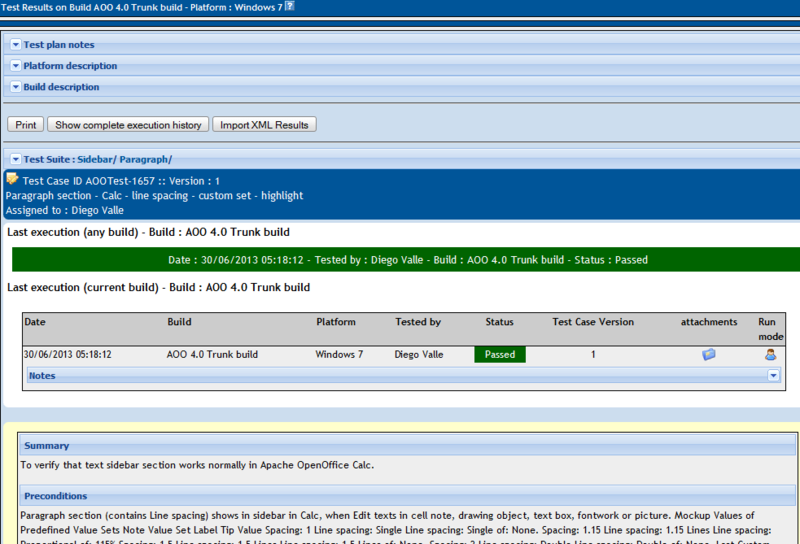
Task: Expand the Platform description section
Action: click(x=15, y=65)
